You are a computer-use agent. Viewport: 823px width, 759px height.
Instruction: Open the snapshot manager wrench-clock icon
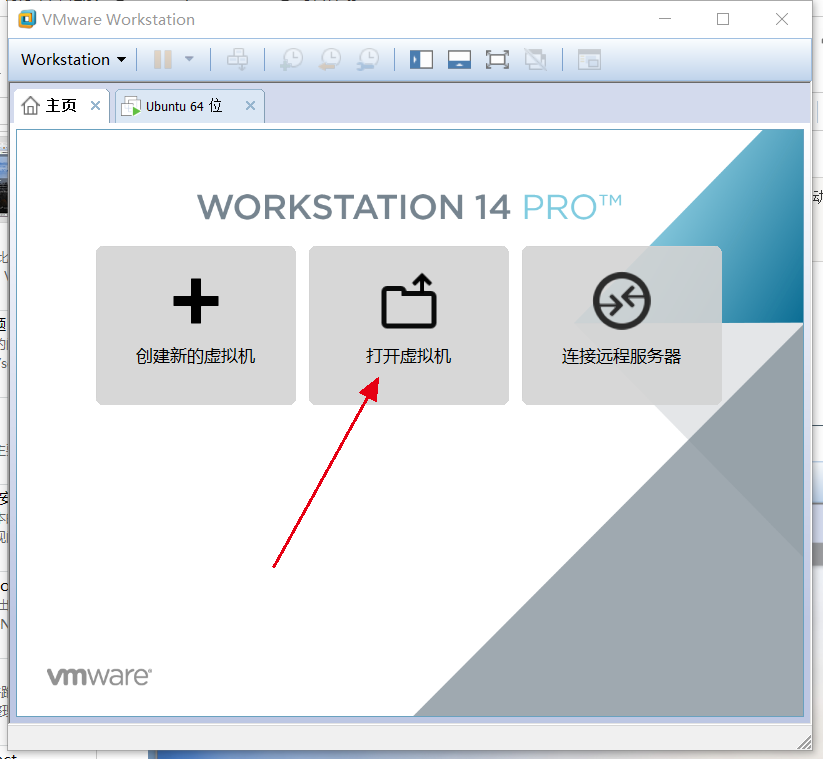[x=367, y=59]
